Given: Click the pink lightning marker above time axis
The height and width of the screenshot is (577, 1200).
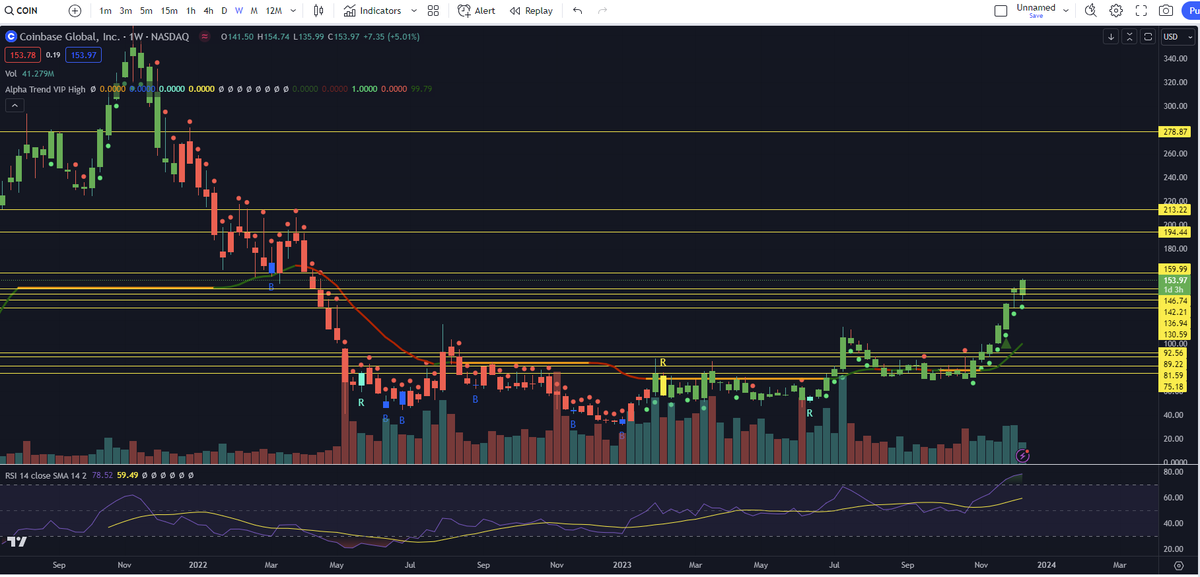Looking at the screenshot, I should [x=1023, y=455].
